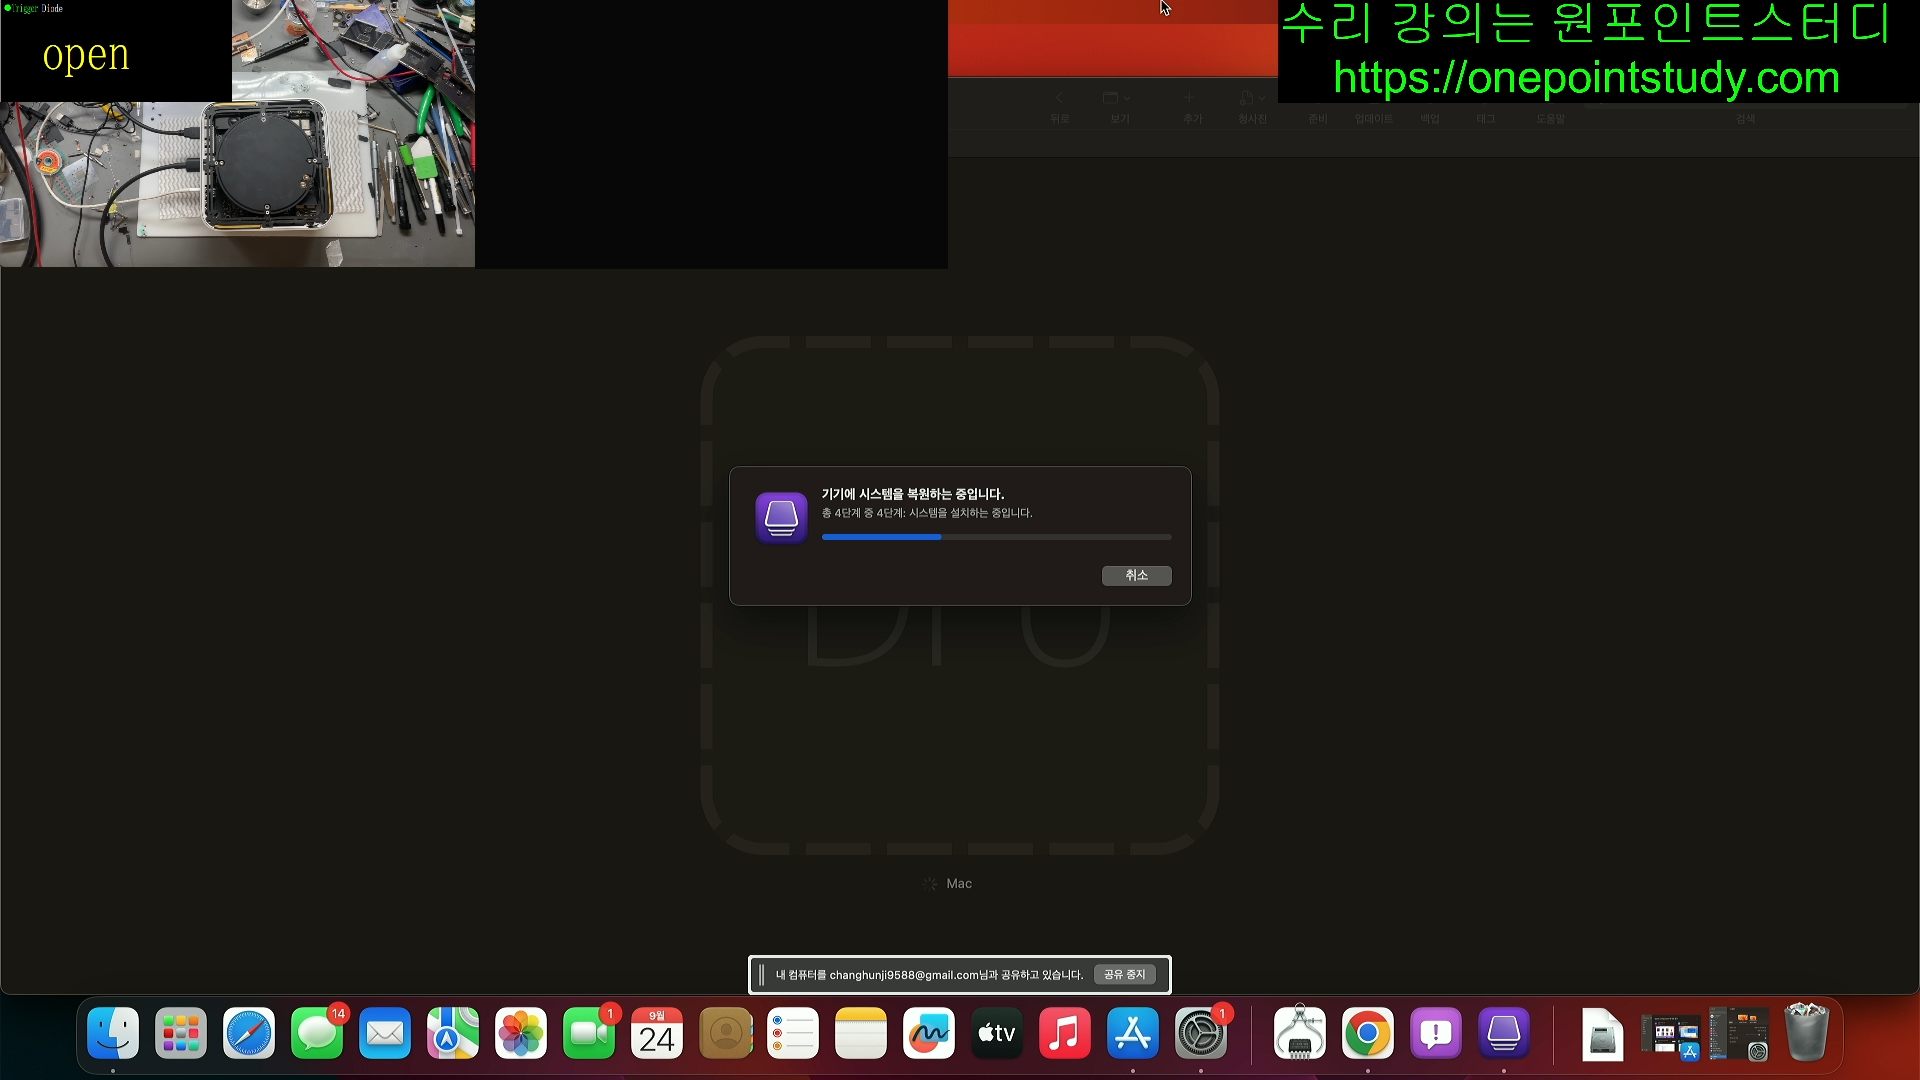Open the 청사진 blueprints dropdown in toolbar
1920x1080 pixels.
[x=1252, y=99]
